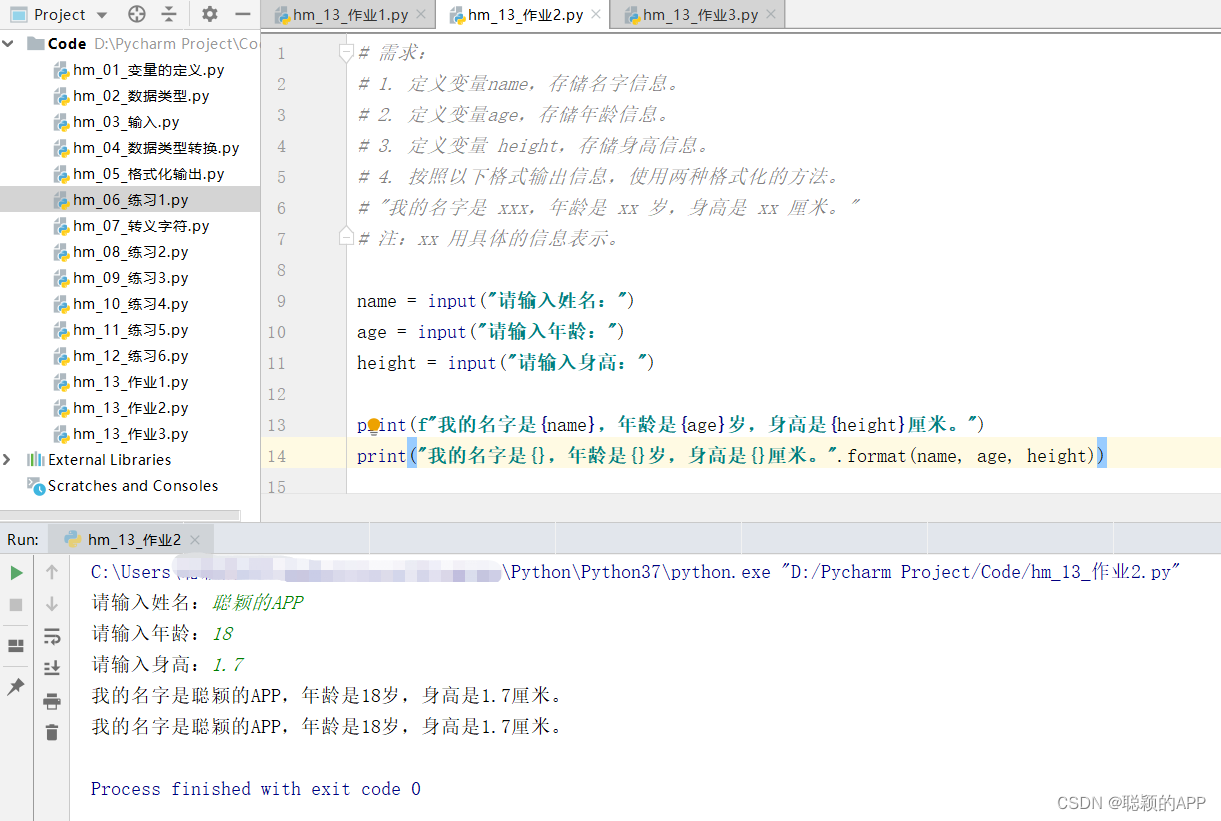Open hm_09_练习3.py file
This screenshot has width=1221, height=821.
click(130, 278)
